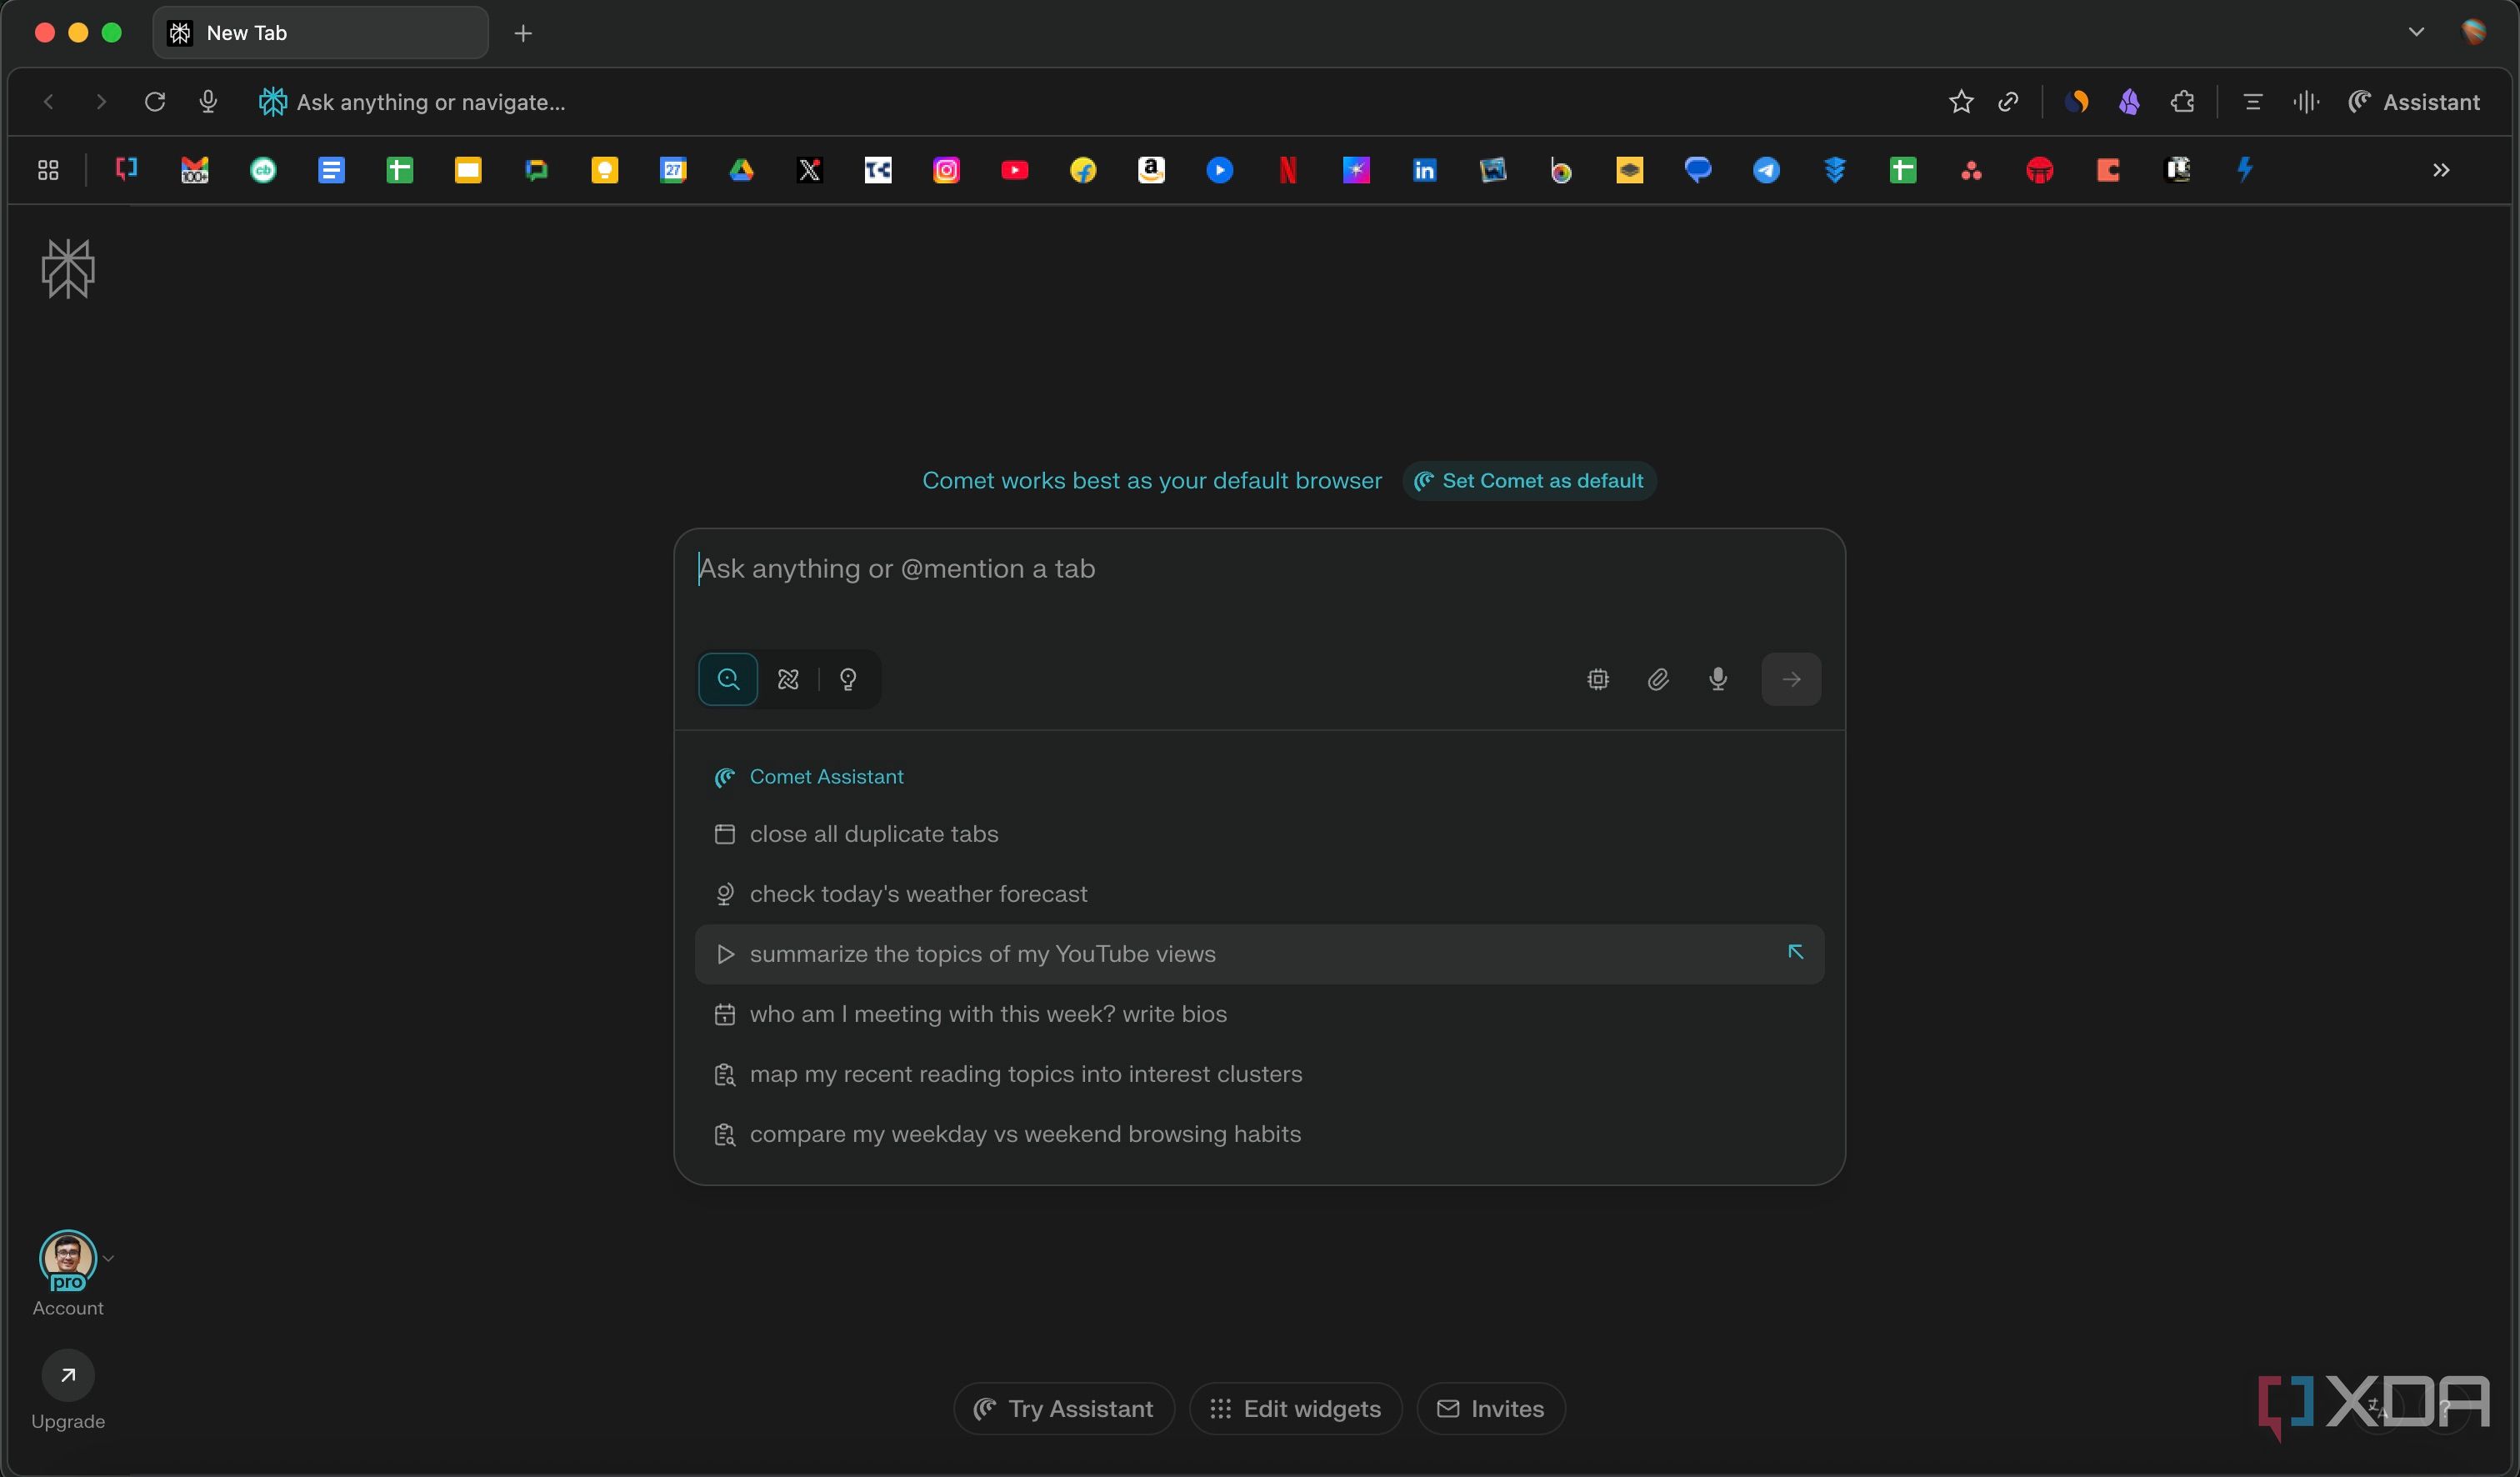Viewport: 2520px width, 1477px height.
Task: Open the X (Twitter) bookmark
Action: (810, 170)
